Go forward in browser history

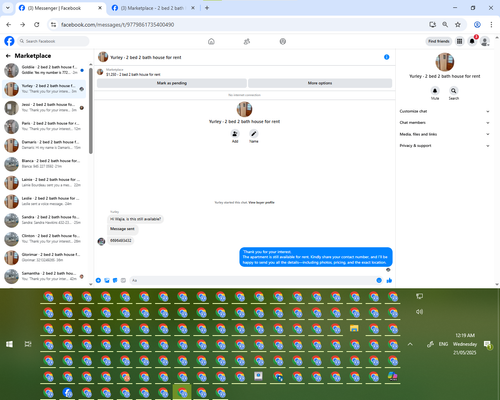tap(22, 24)
